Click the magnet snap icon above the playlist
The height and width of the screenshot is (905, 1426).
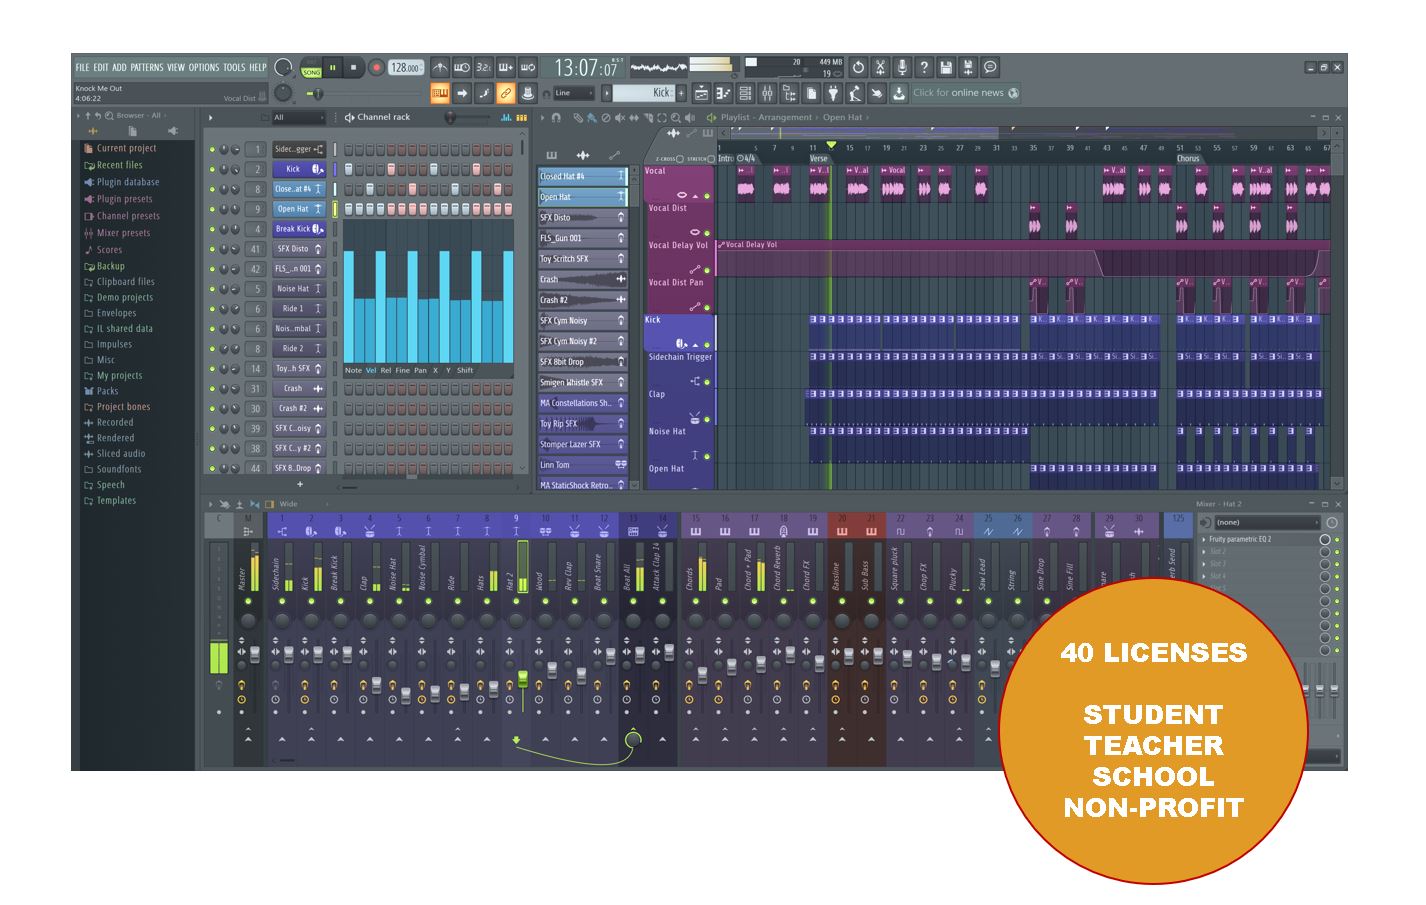pyautogui.click(x=556, y=117)
